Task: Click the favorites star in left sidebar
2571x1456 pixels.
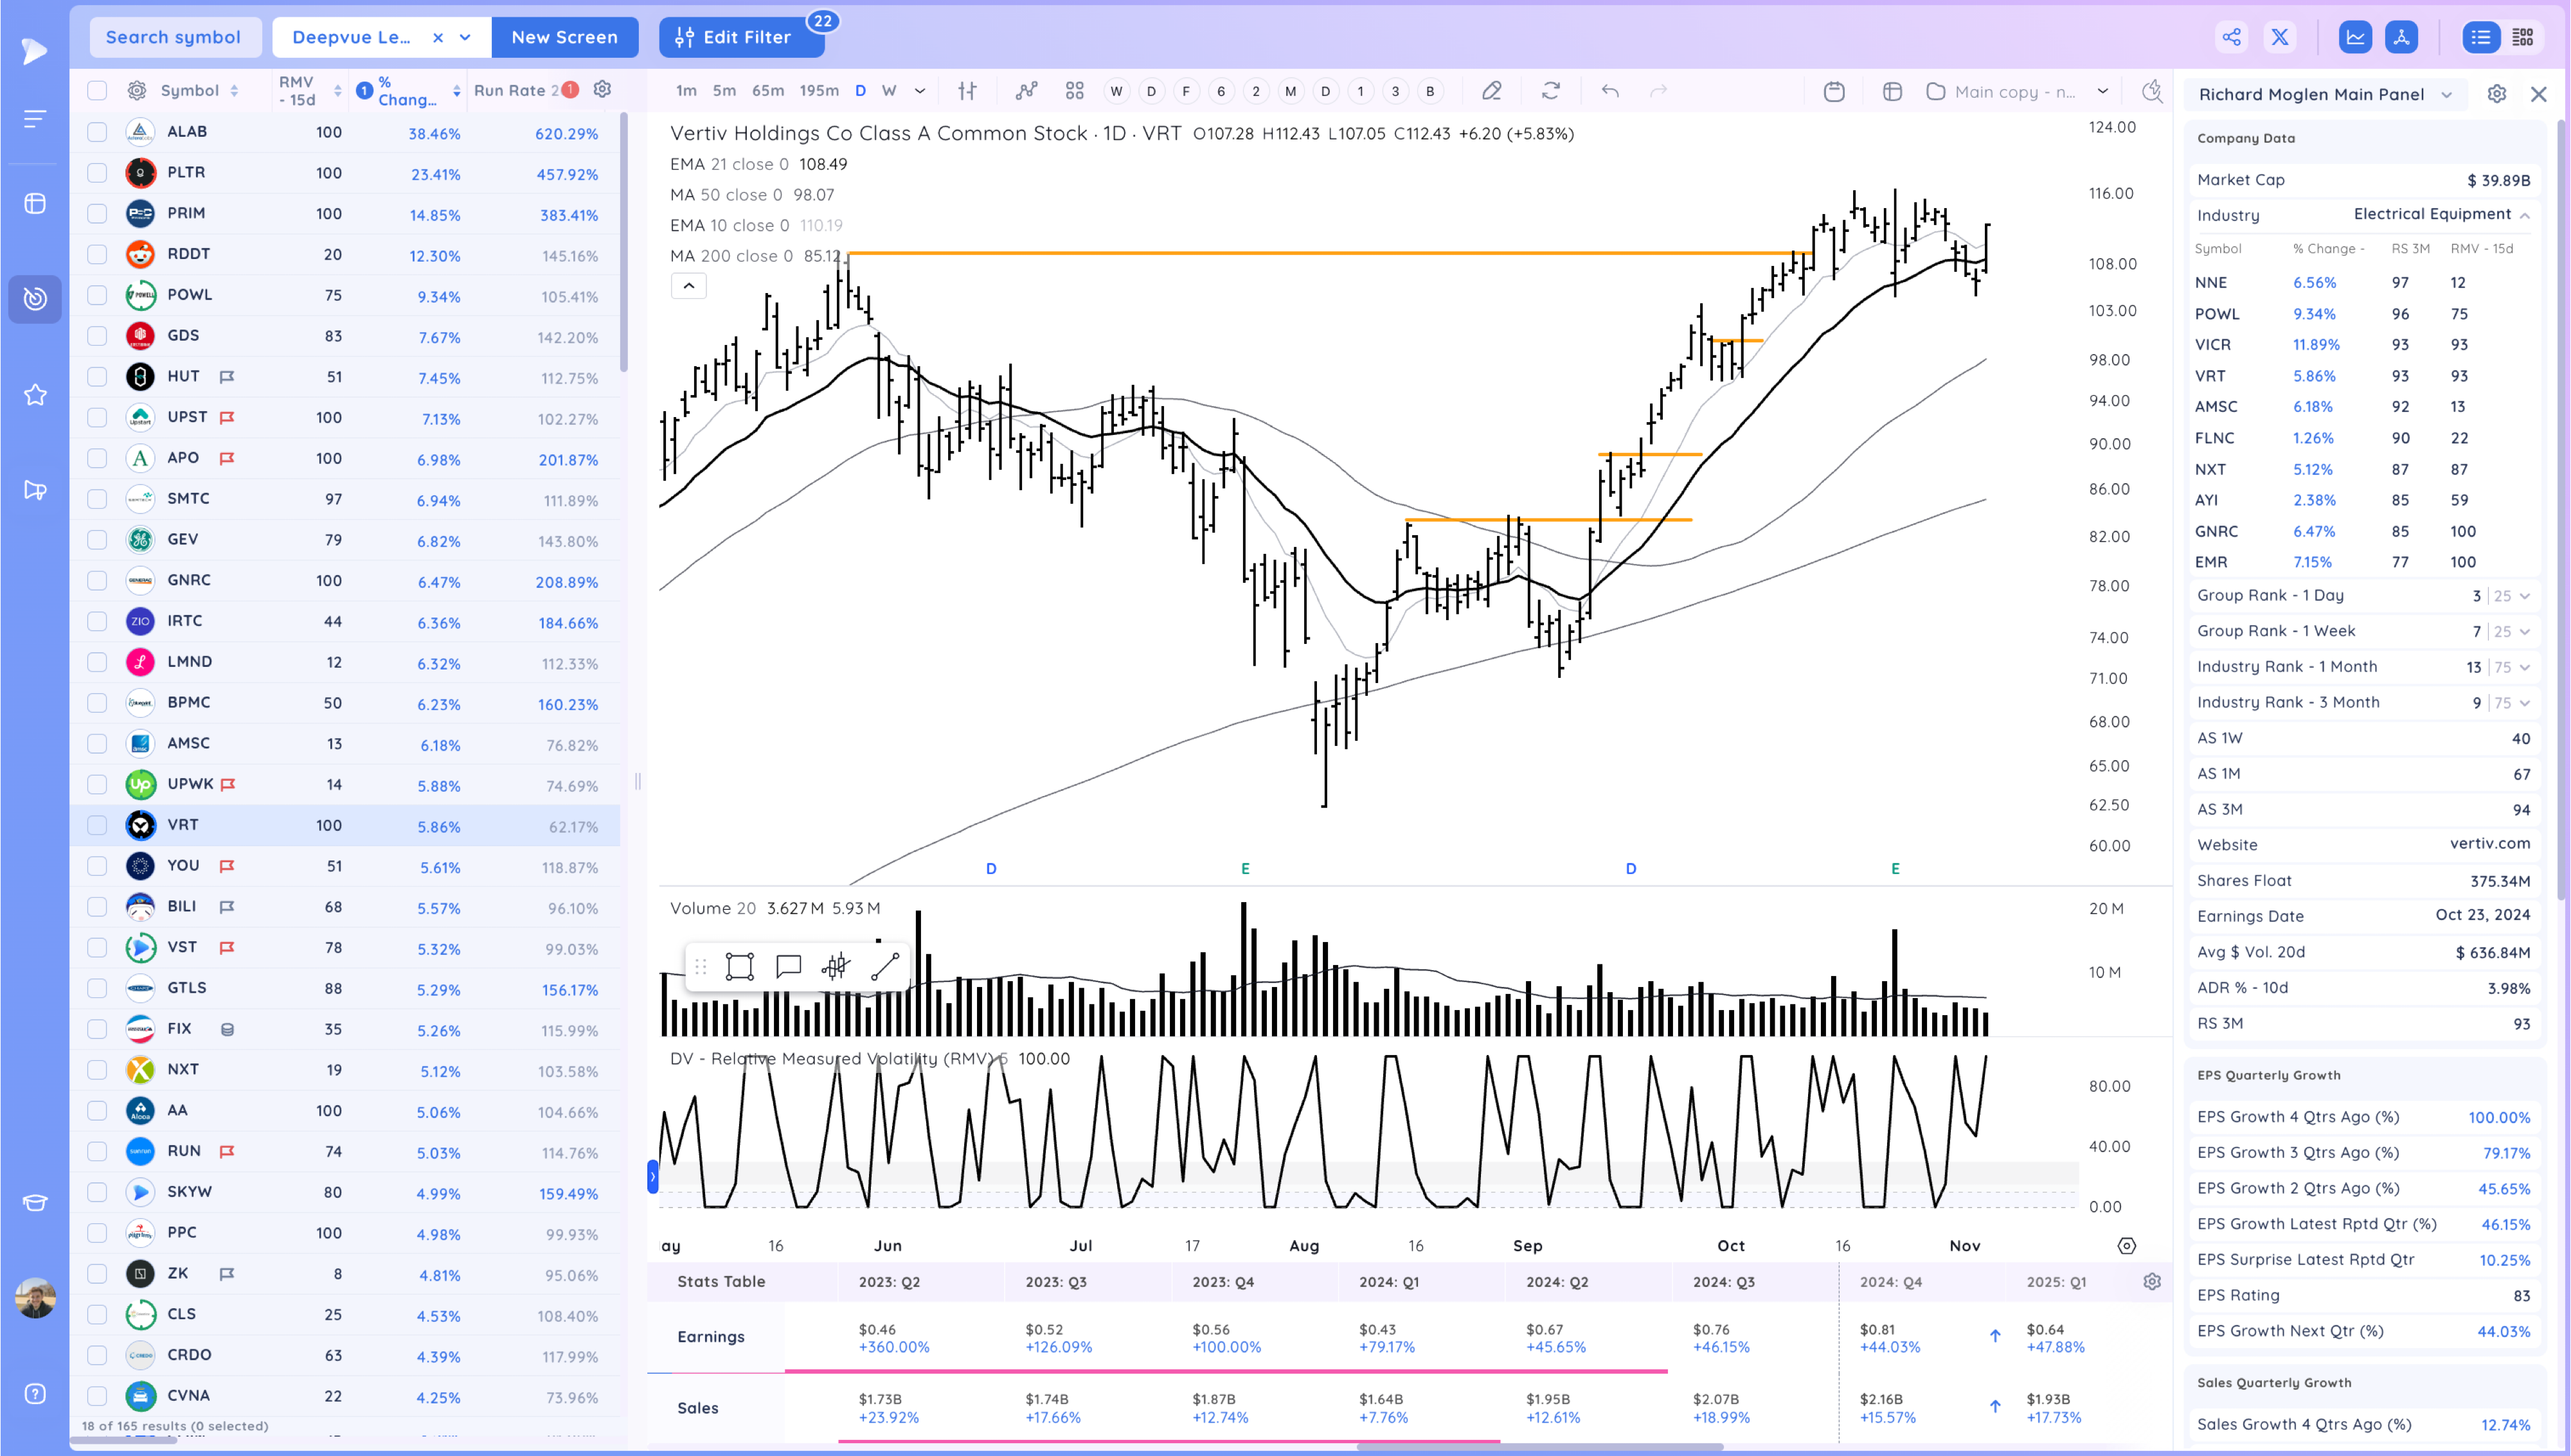Action: [35, 395]
